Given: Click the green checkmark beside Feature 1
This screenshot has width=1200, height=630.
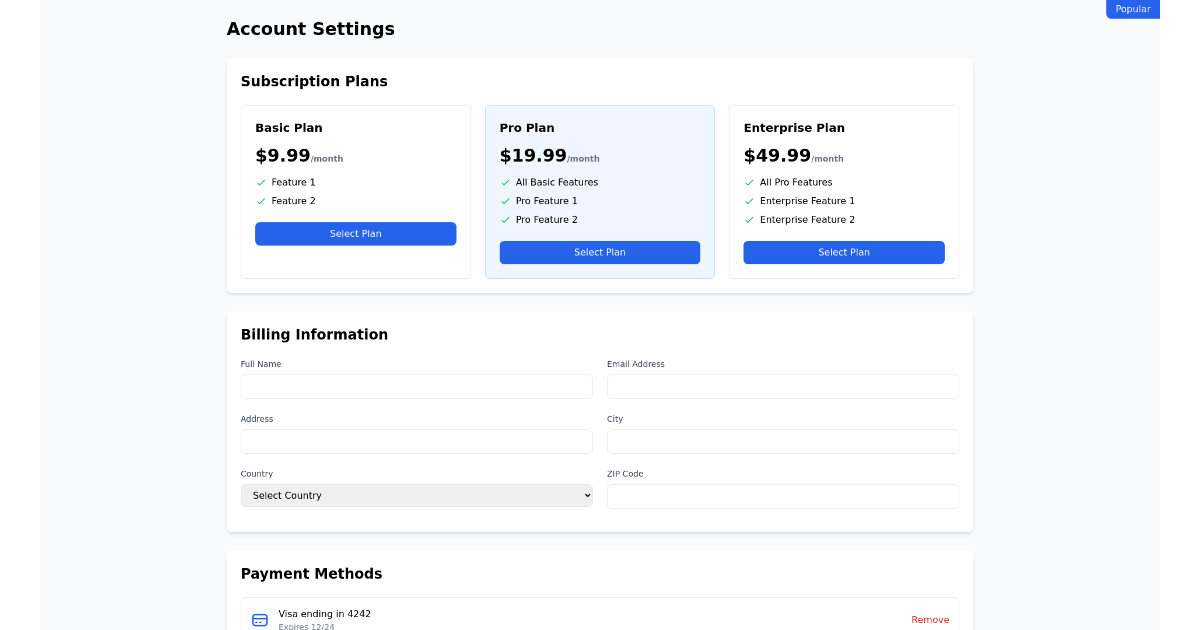Looking at the screenshot, I should (261, 182).
